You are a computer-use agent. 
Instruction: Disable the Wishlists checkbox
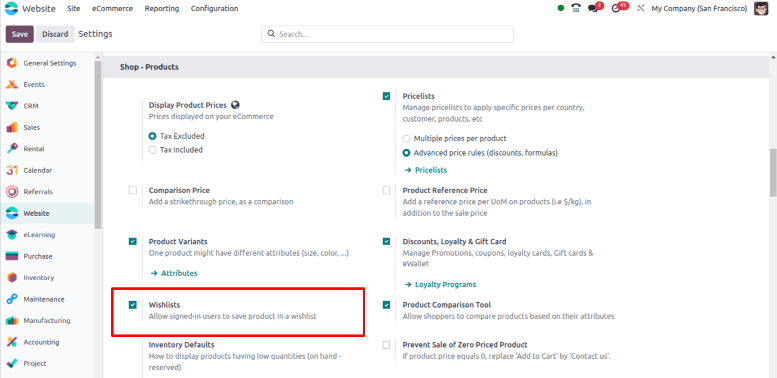click(x=132, y=305)
